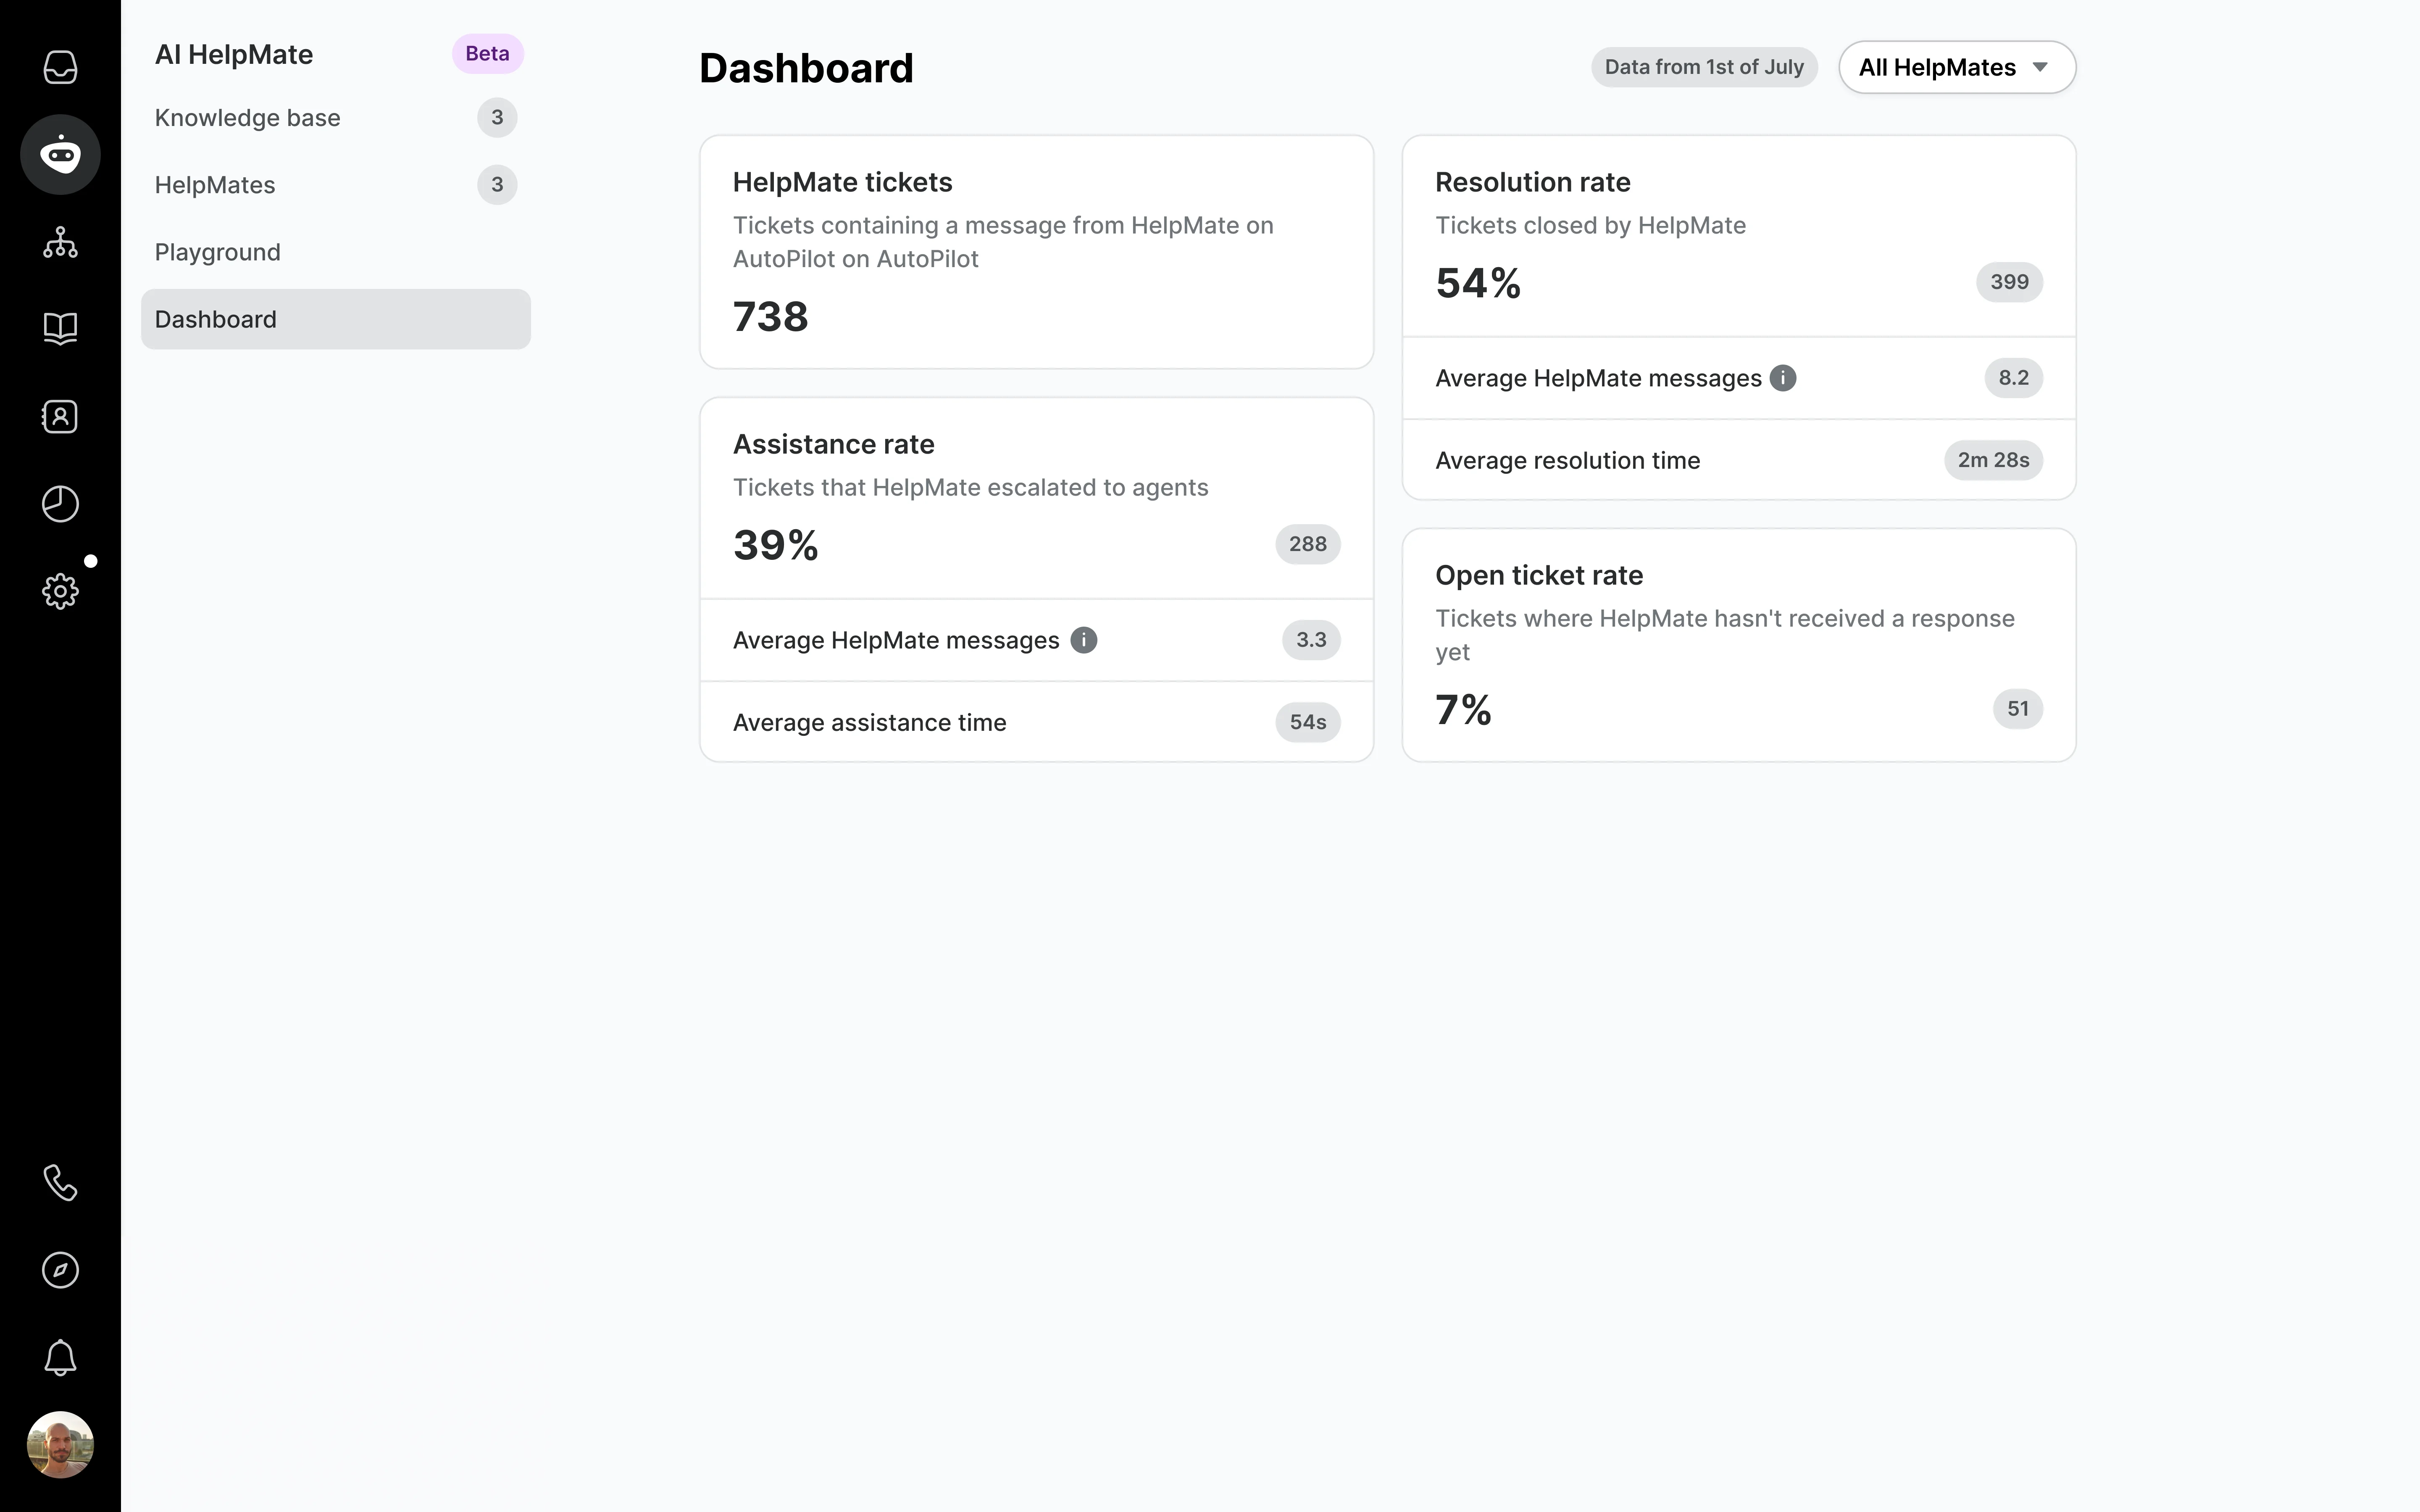The image size is (2420, 1512).
Task: Open the compass explore icon
Action: click(60, 1270)
